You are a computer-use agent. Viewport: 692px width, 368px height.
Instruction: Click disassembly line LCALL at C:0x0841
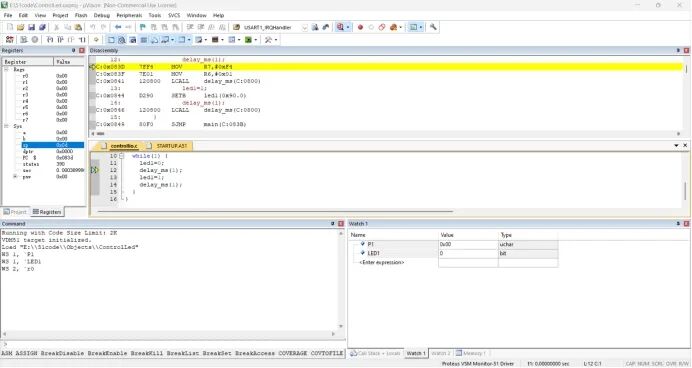(388, 81)
